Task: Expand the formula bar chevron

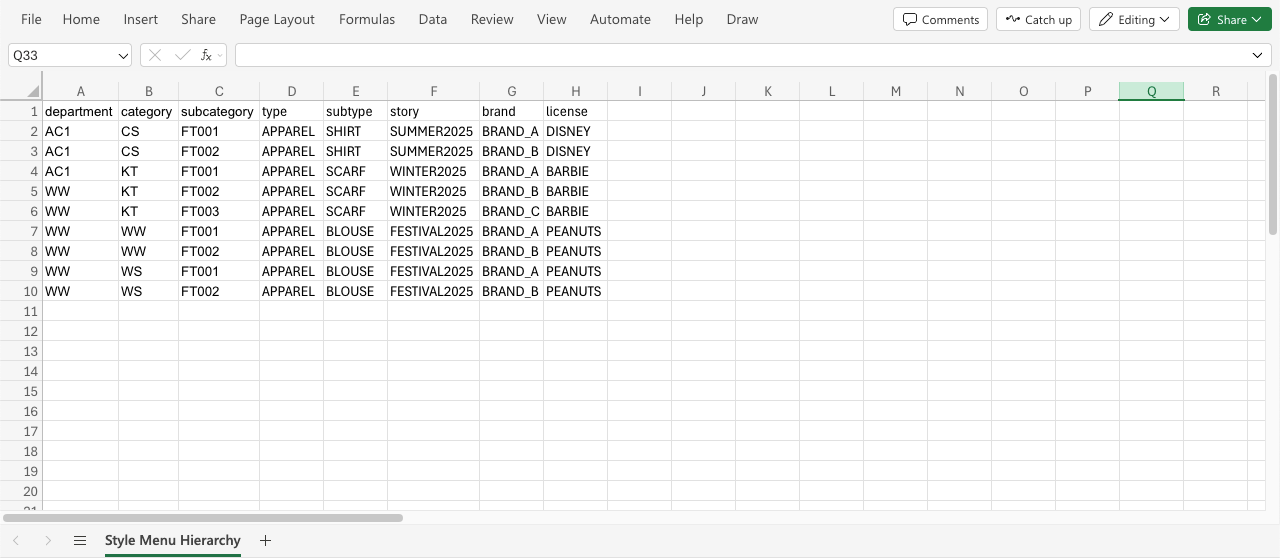Action: (x=1258, y=55)
